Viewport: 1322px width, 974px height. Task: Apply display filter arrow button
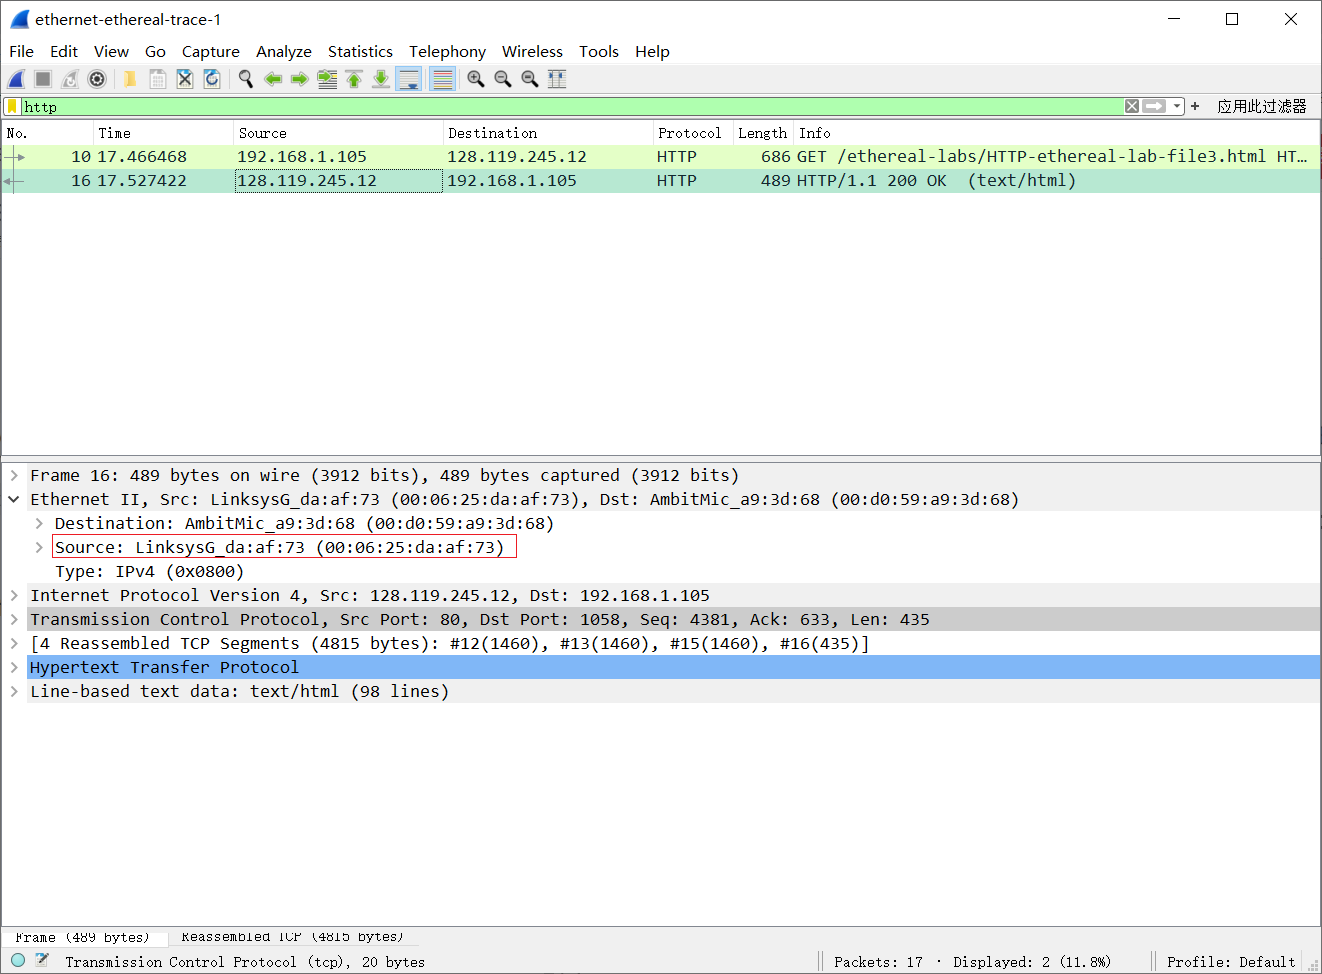(1154, 106)
